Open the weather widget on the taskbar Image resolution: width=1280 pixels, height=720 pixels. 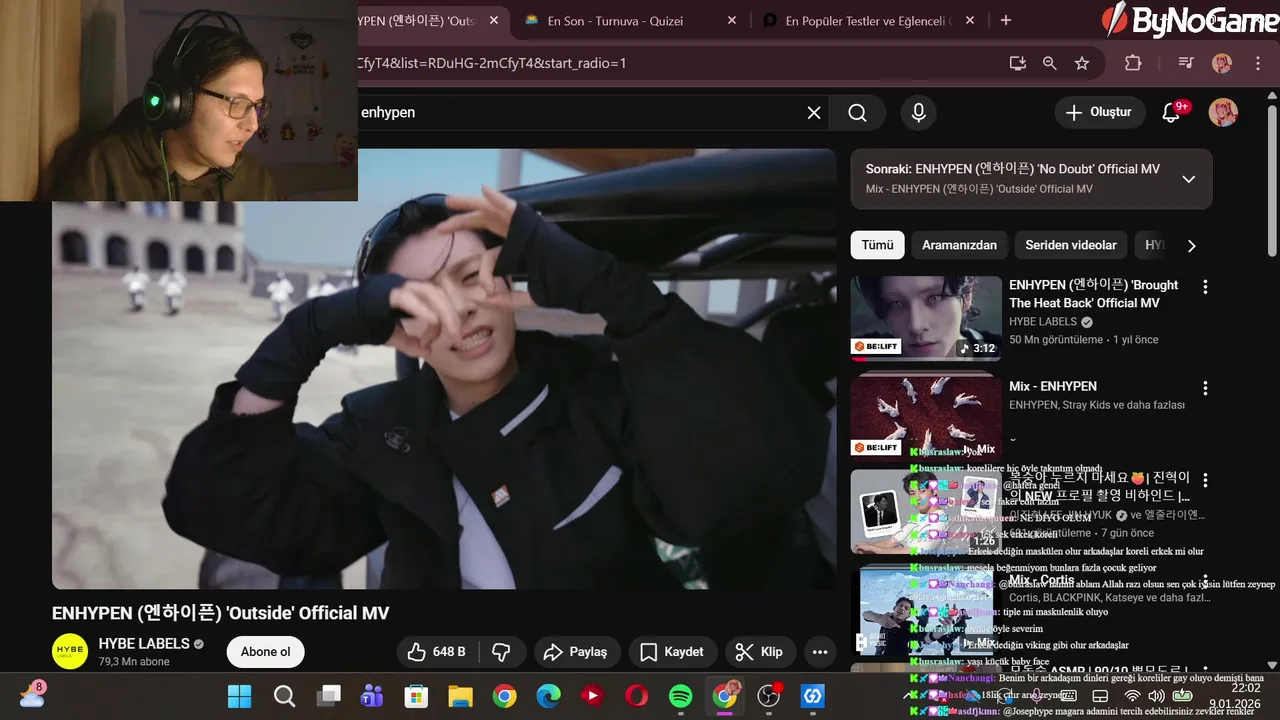coord(32,694)
